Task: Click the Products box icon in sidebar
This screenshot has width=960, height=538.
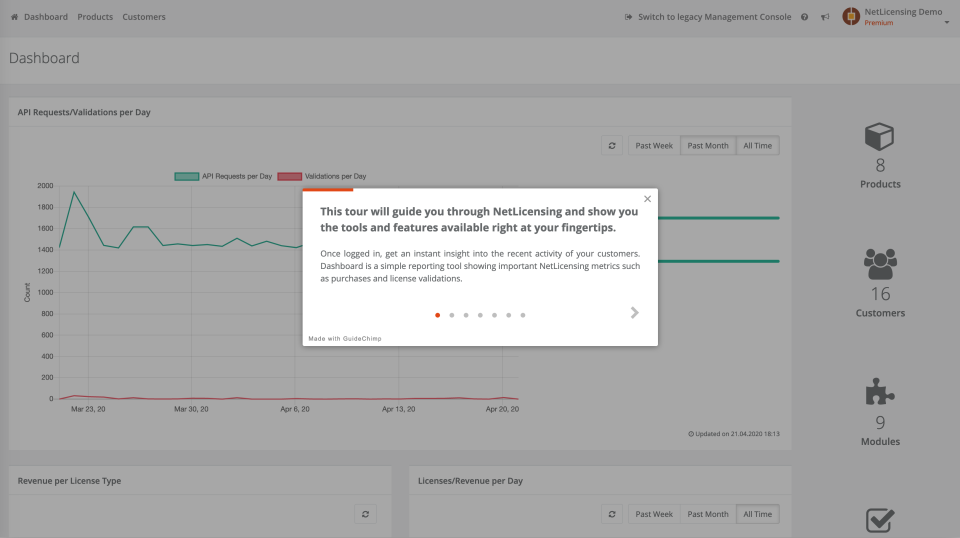Action: [879, 137]
